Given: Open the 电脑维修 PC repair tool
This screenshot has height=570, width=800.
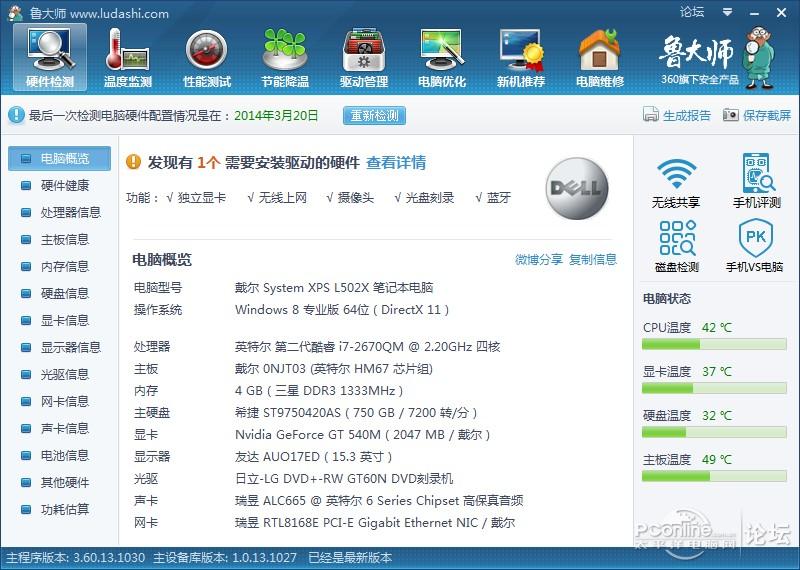Looking at the screenshot, I should click(x=599, y=57).
